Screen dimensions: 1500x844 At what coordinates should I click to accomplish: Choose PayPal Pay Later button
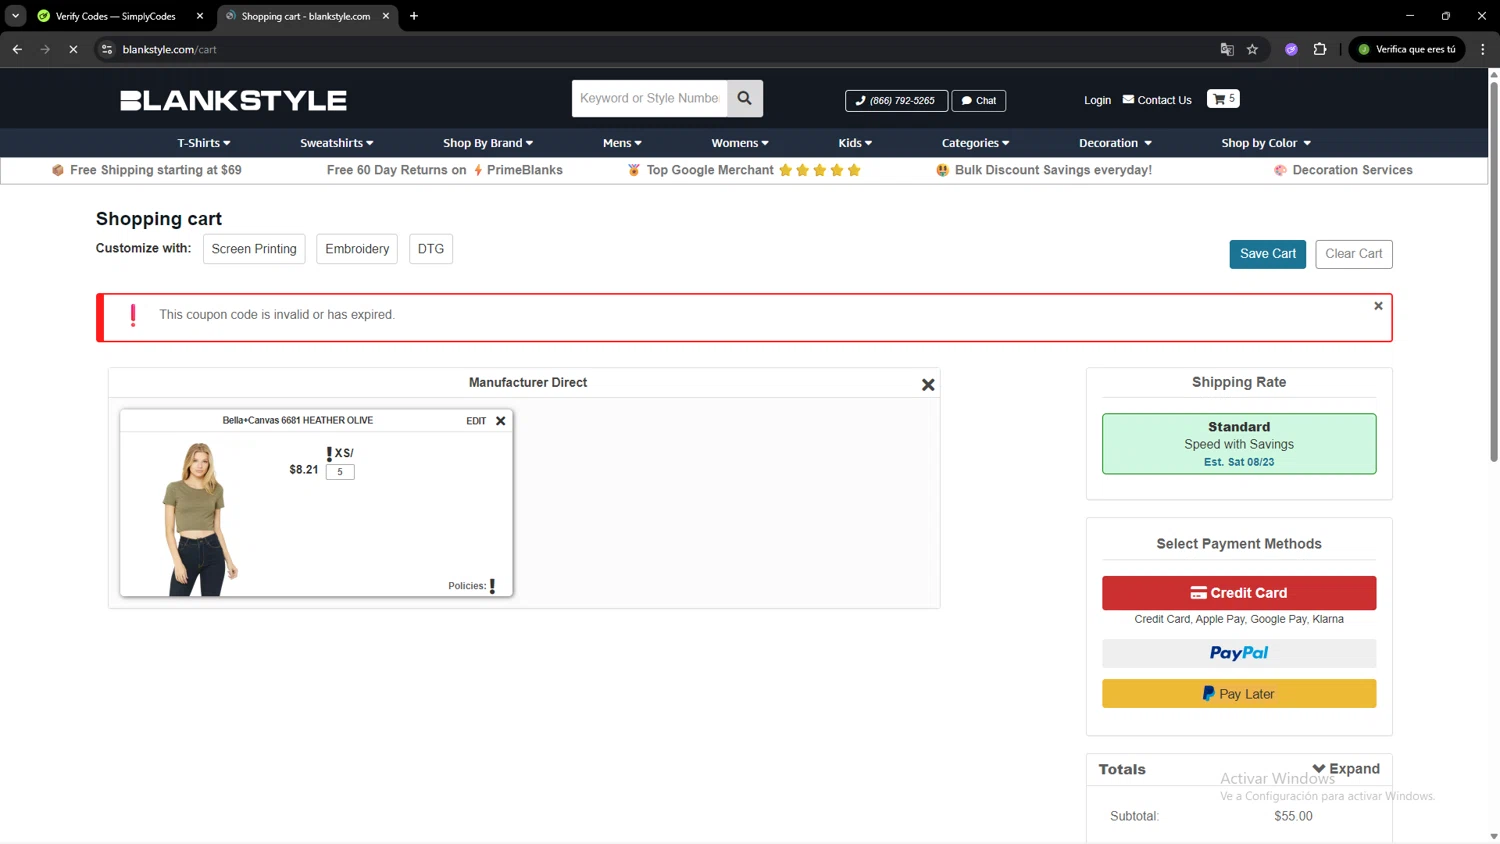(x=1239, y=694)
